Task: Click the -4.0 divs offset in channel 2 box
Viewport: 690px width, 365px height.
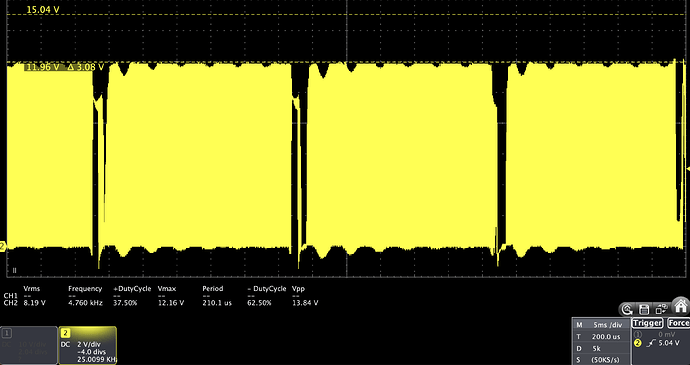Action: tap(91, 352)
